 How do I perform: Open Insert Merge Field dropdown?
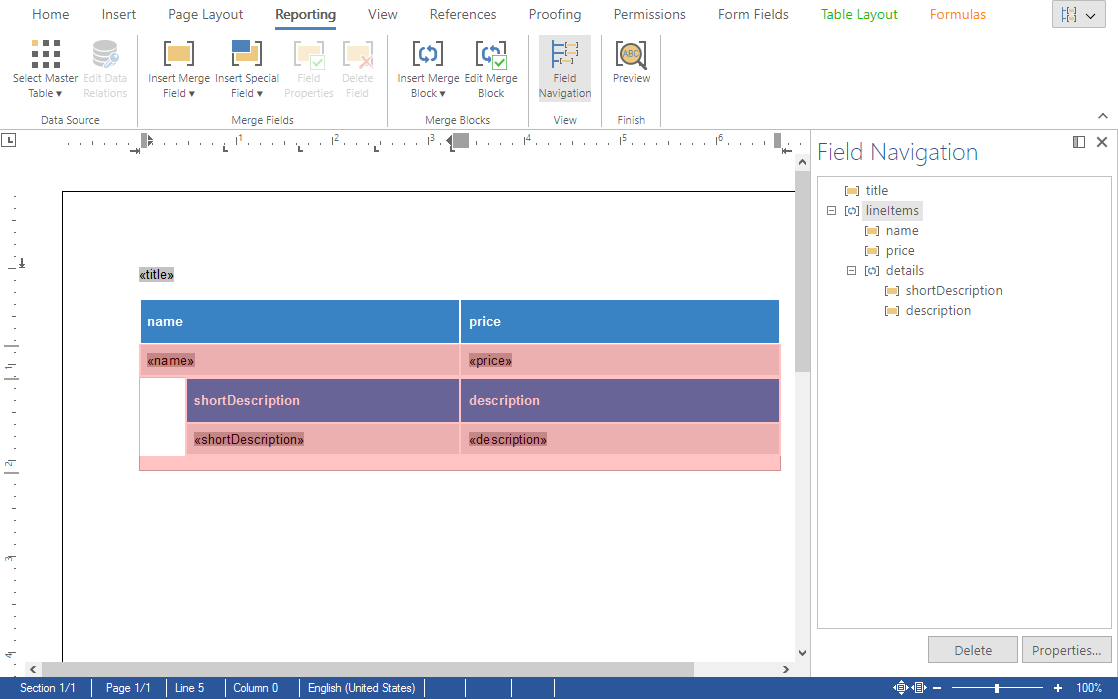coord(178,69)
